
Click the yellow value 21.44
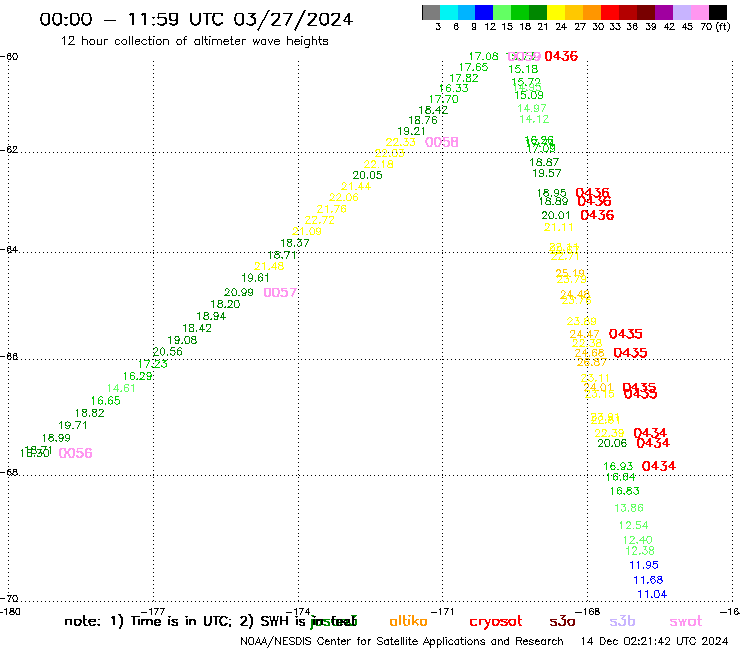click(356, 186)
